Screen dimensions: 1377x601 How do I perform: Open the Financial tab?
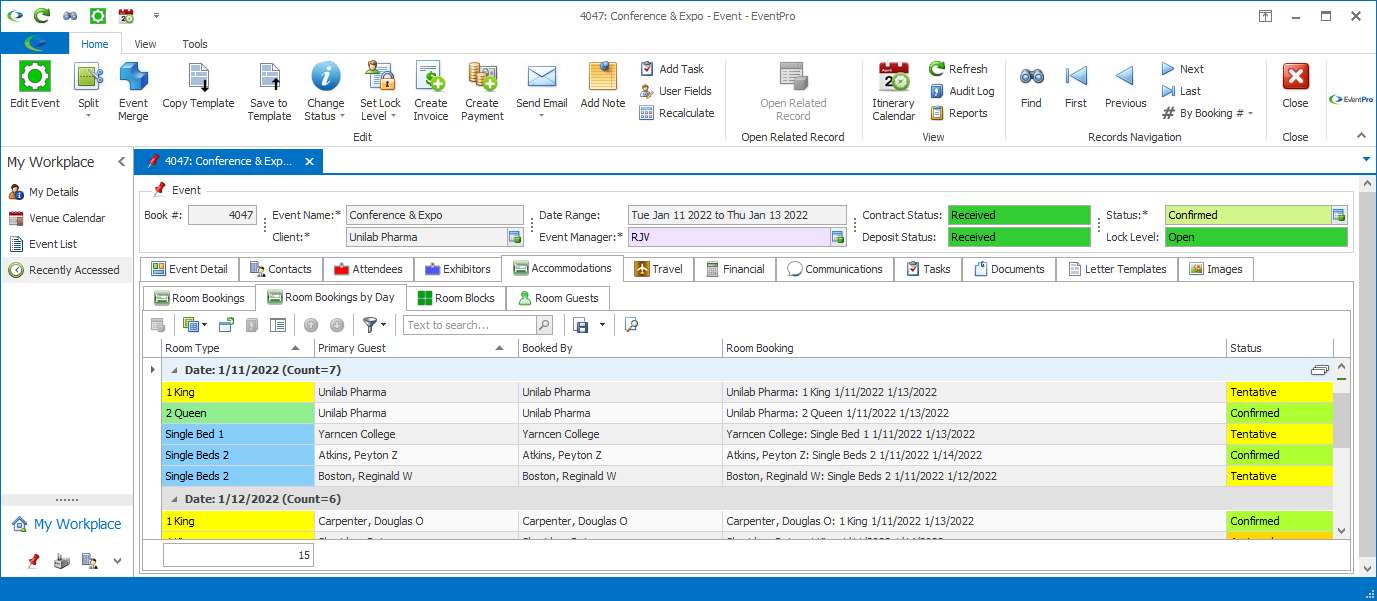[735, 269]
